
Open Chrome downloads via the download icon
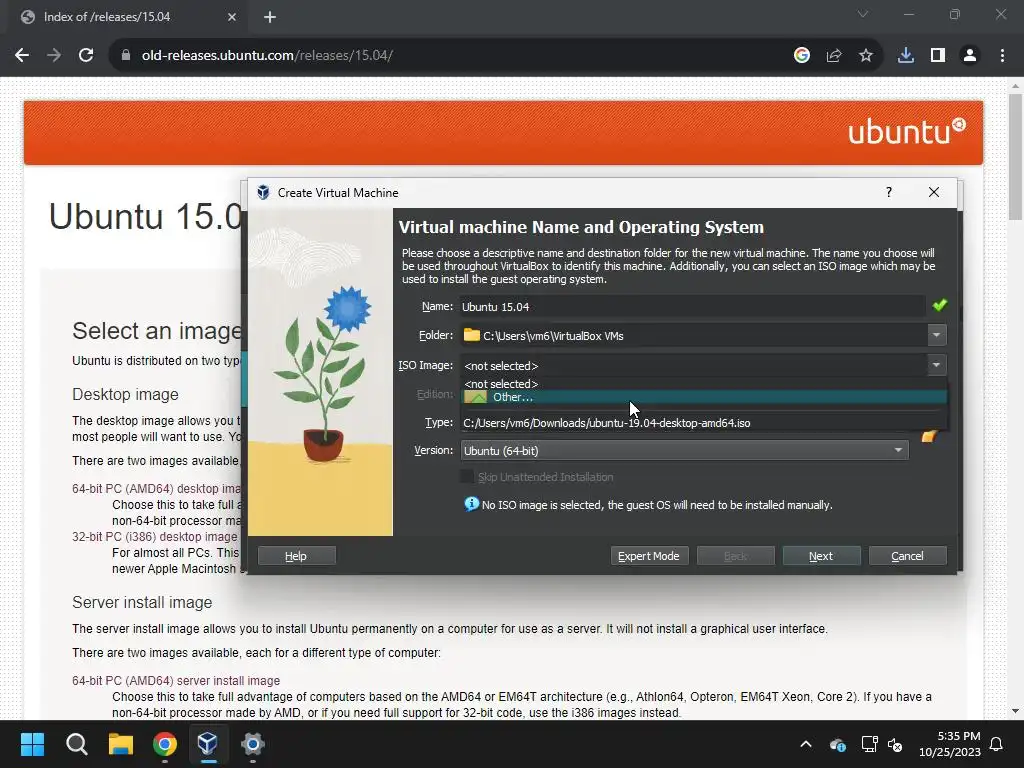(906, 56)
